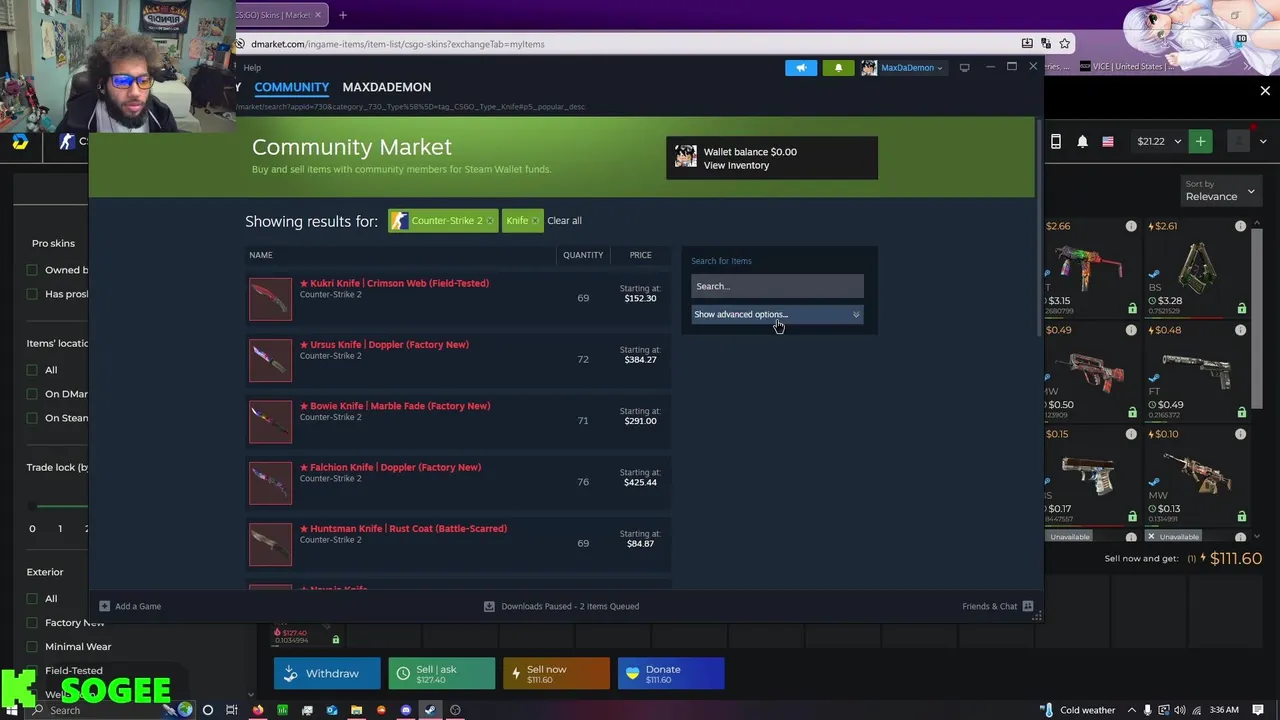
Task: Open the Help menu in Steam
Action: tap(252, 68)
